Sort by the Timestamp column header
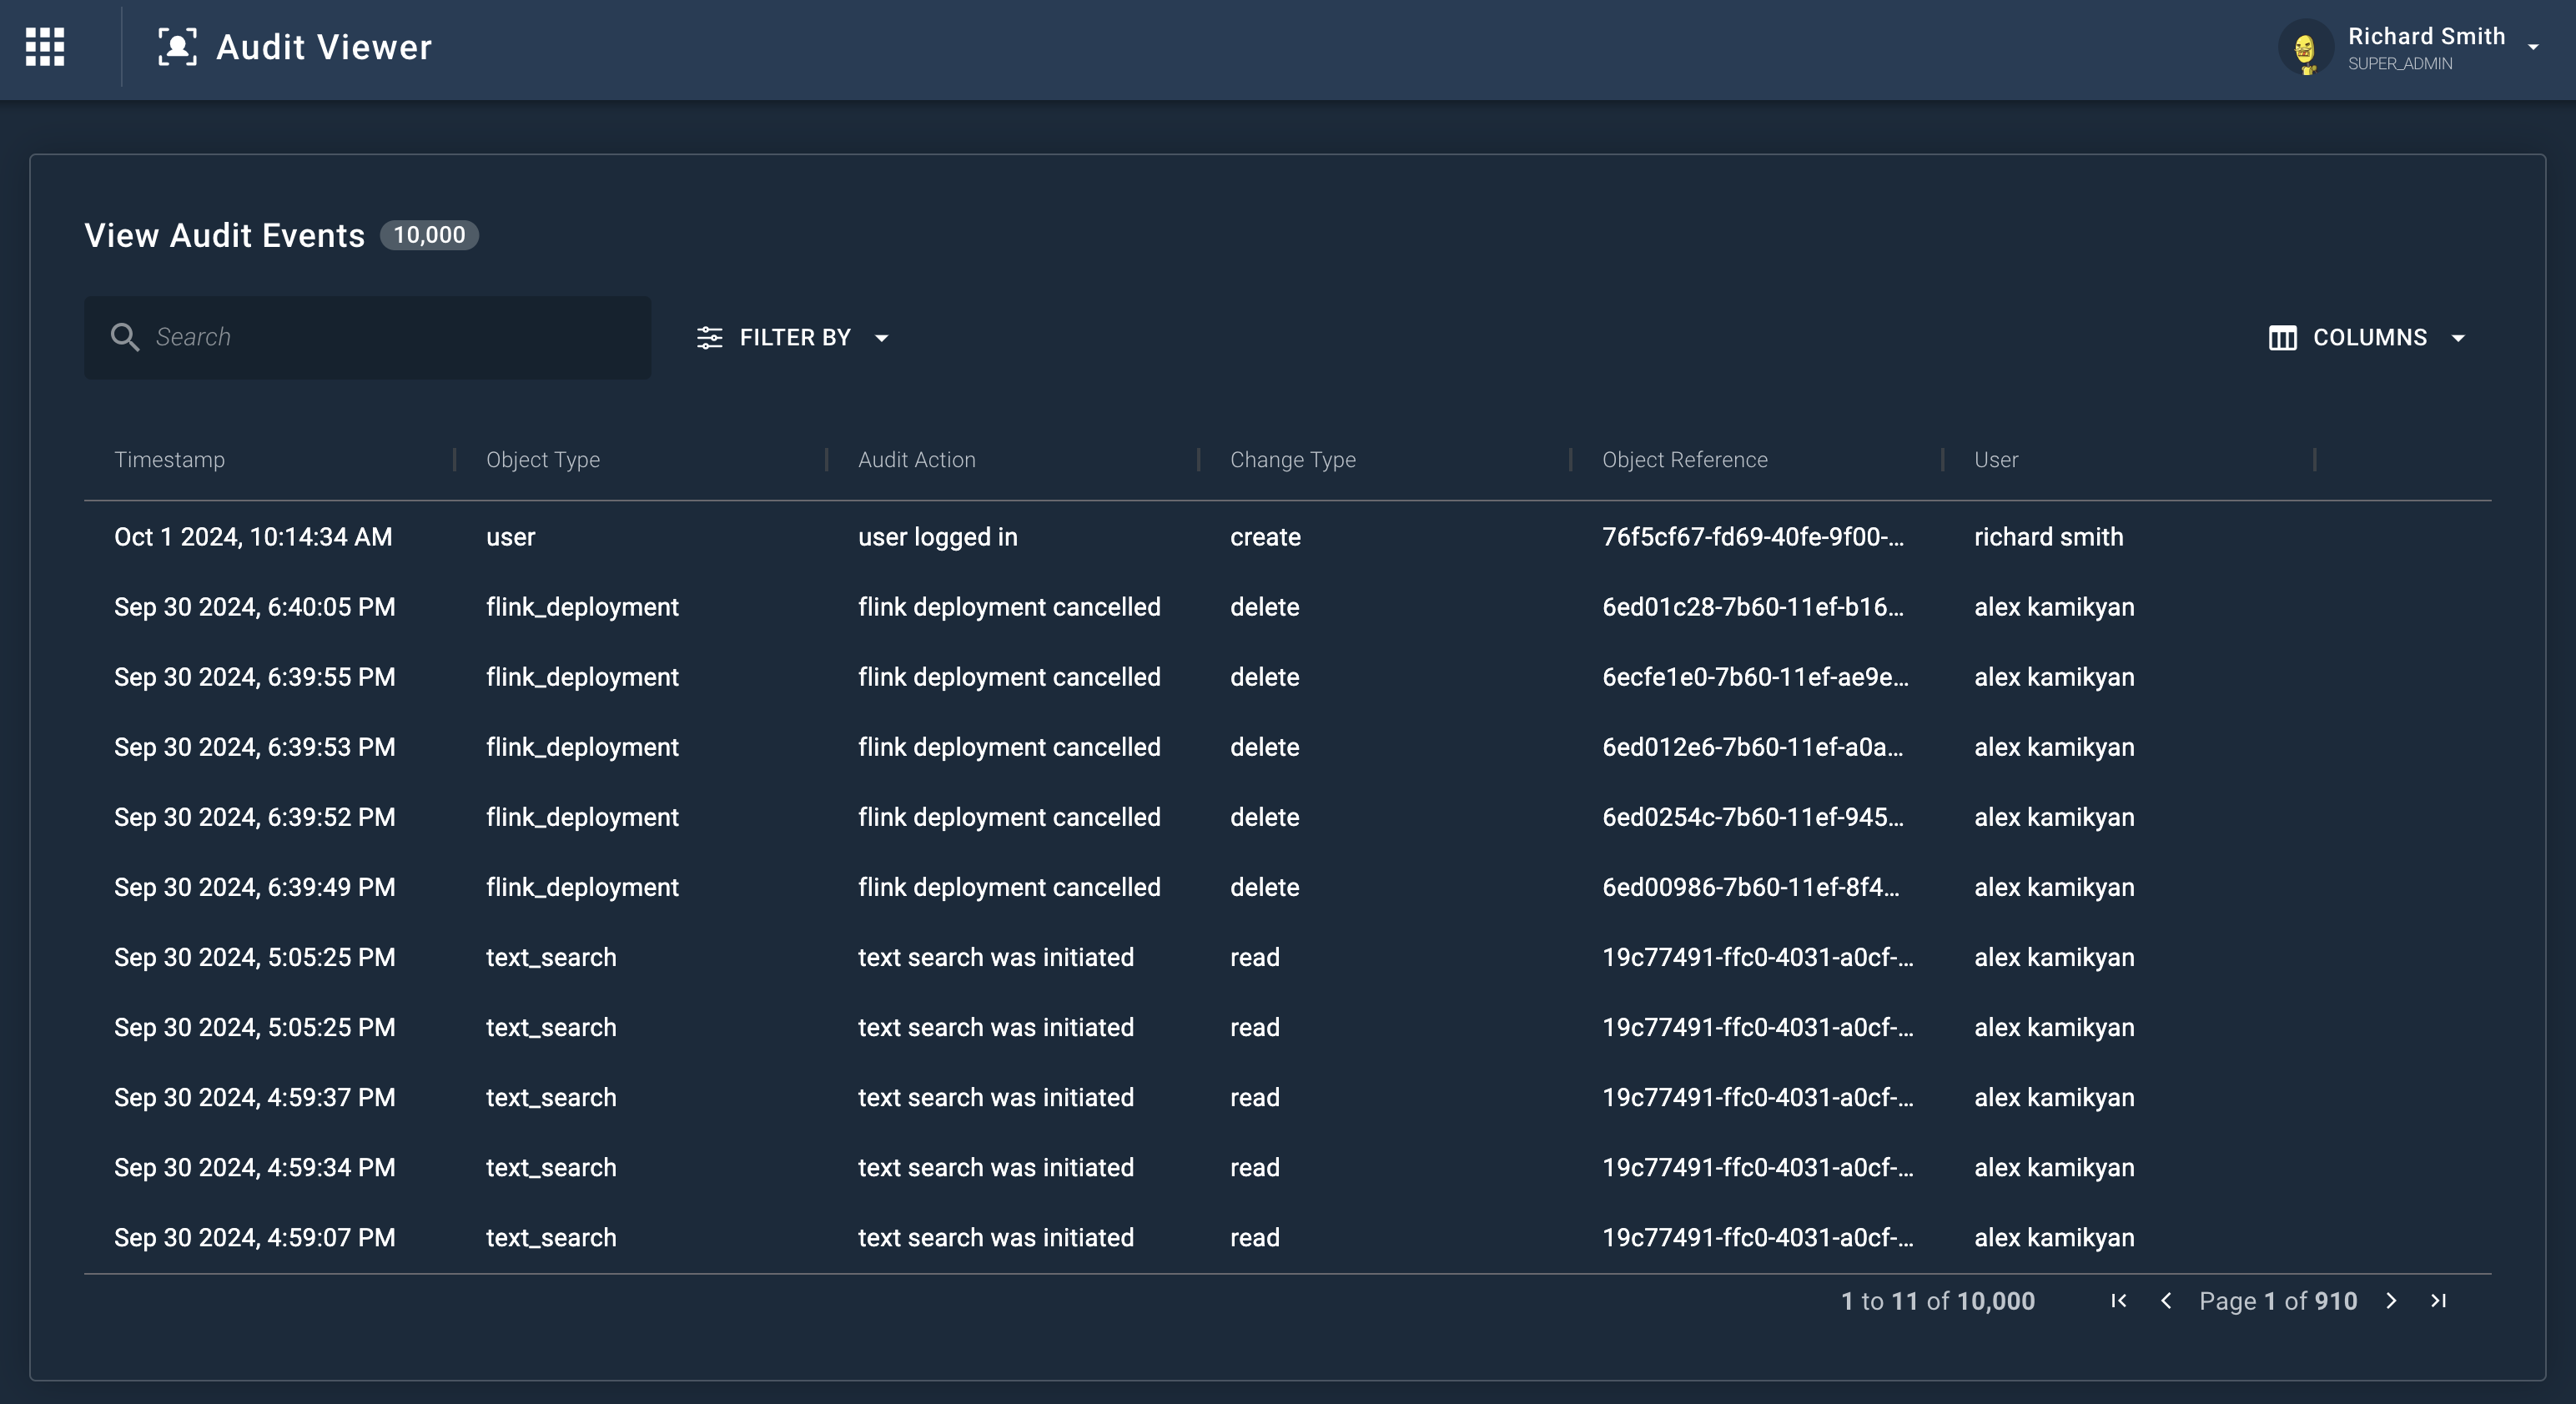2576x1404 pixels. tap(170, 460)
